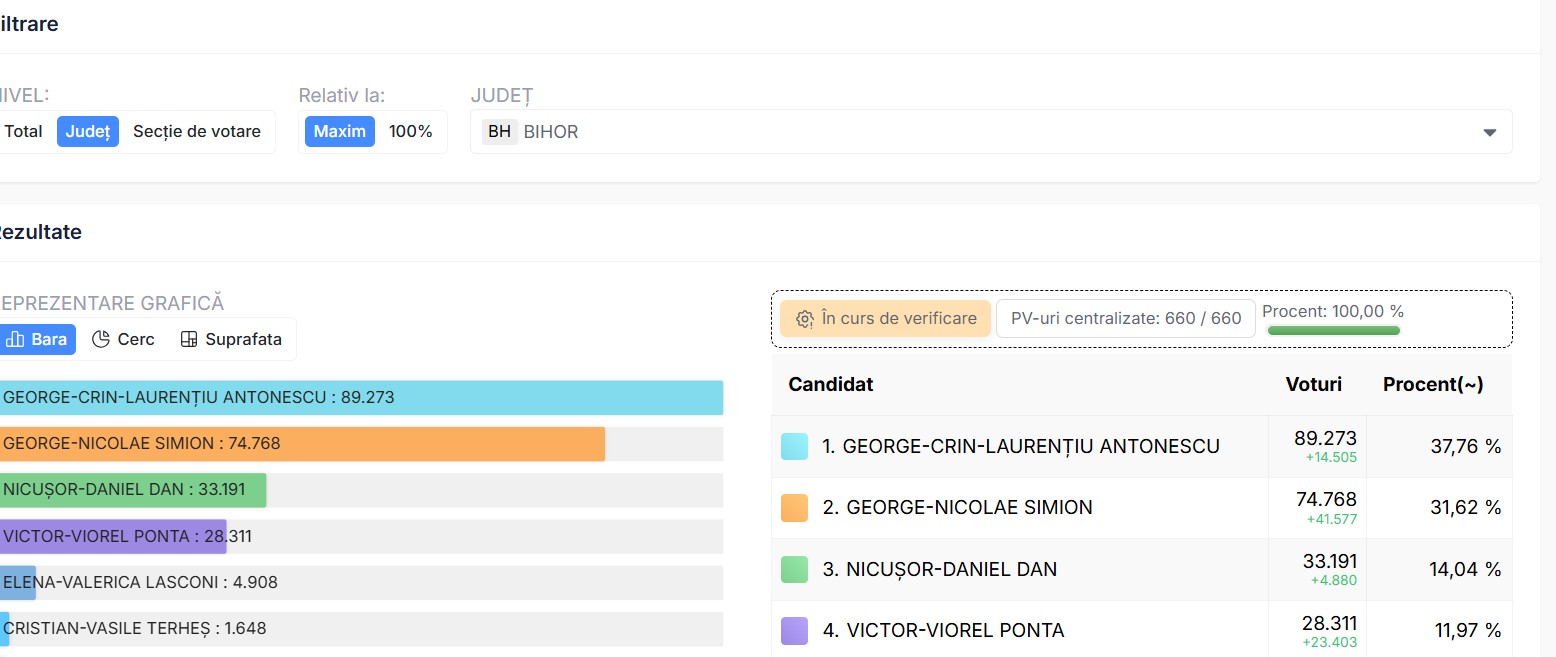Image resolution: width=1556 pixels, height=657 pixels.
Task: Click the Procent(~) column header
Action: [x=1432, y=385]
